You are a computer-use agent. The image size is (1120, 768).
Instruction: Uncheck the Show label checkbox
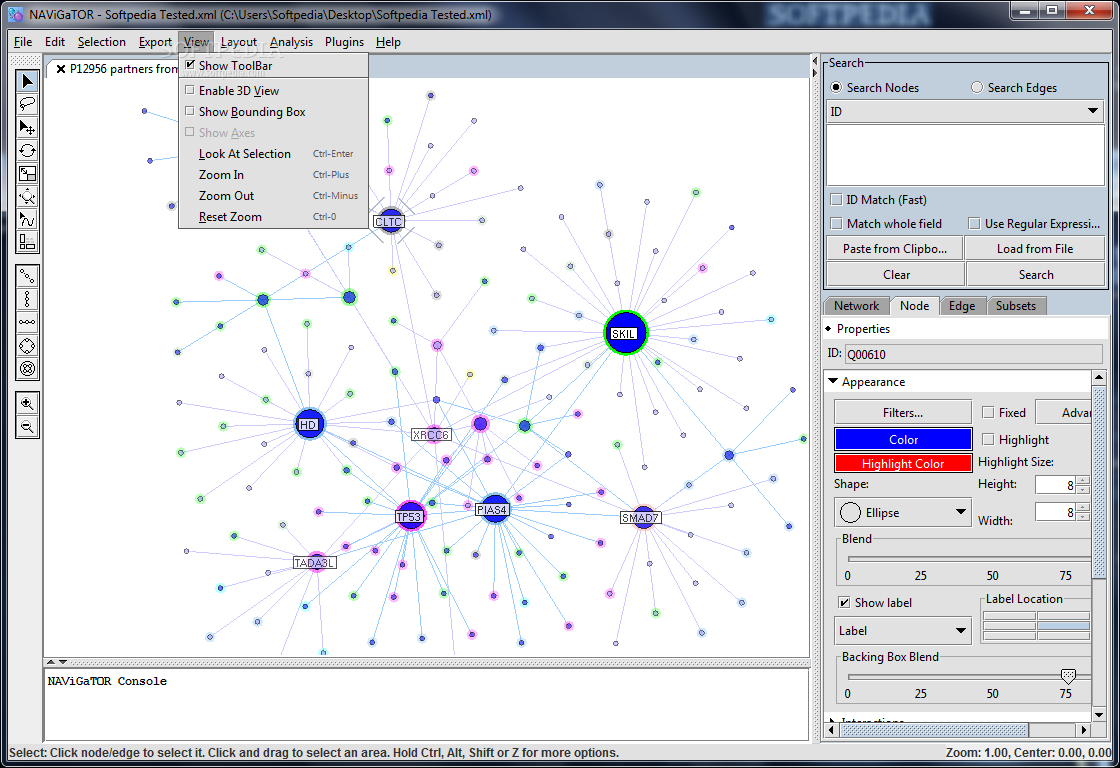(x=844, y=602)
